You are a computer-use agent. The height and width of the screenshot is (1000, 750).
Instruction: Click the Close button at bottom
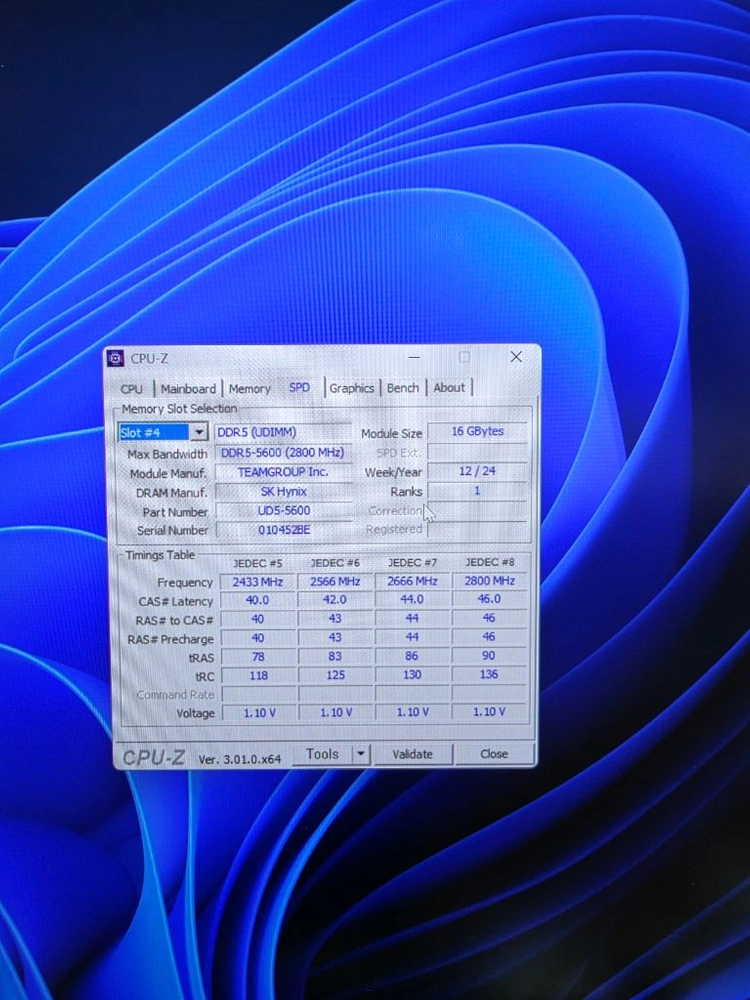coord(494,753)
